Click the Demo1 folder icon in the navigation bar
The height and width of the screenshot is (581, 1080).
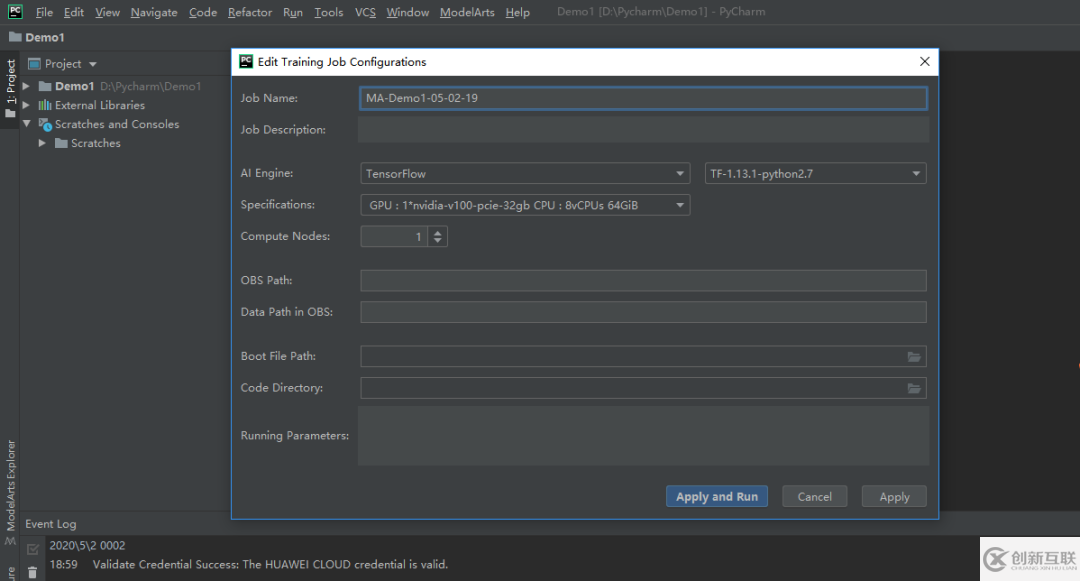tap(14, 37)
